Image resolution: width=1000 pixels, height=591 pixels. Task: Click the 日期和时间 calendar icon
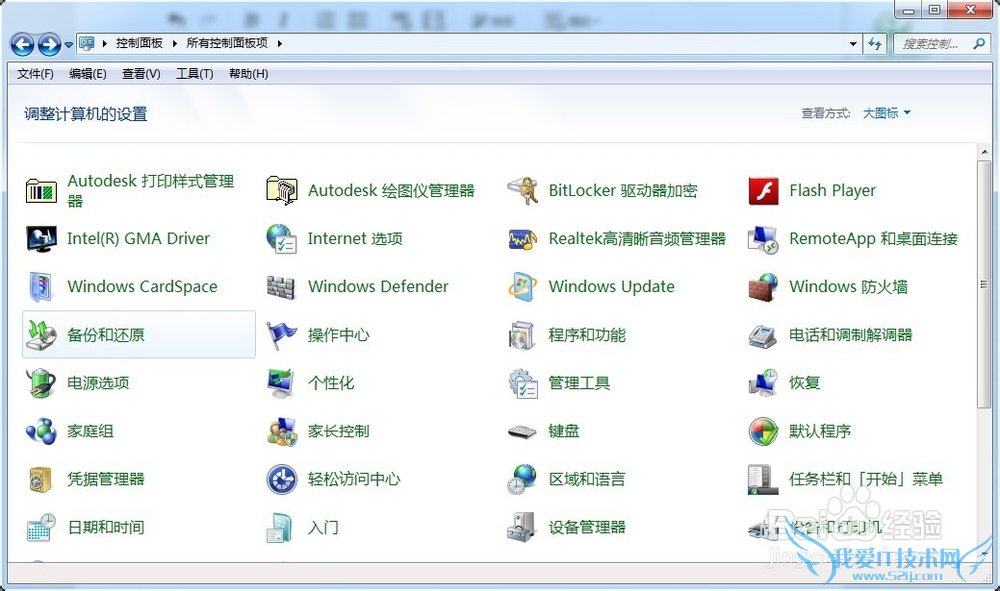(x=41, y=528)
